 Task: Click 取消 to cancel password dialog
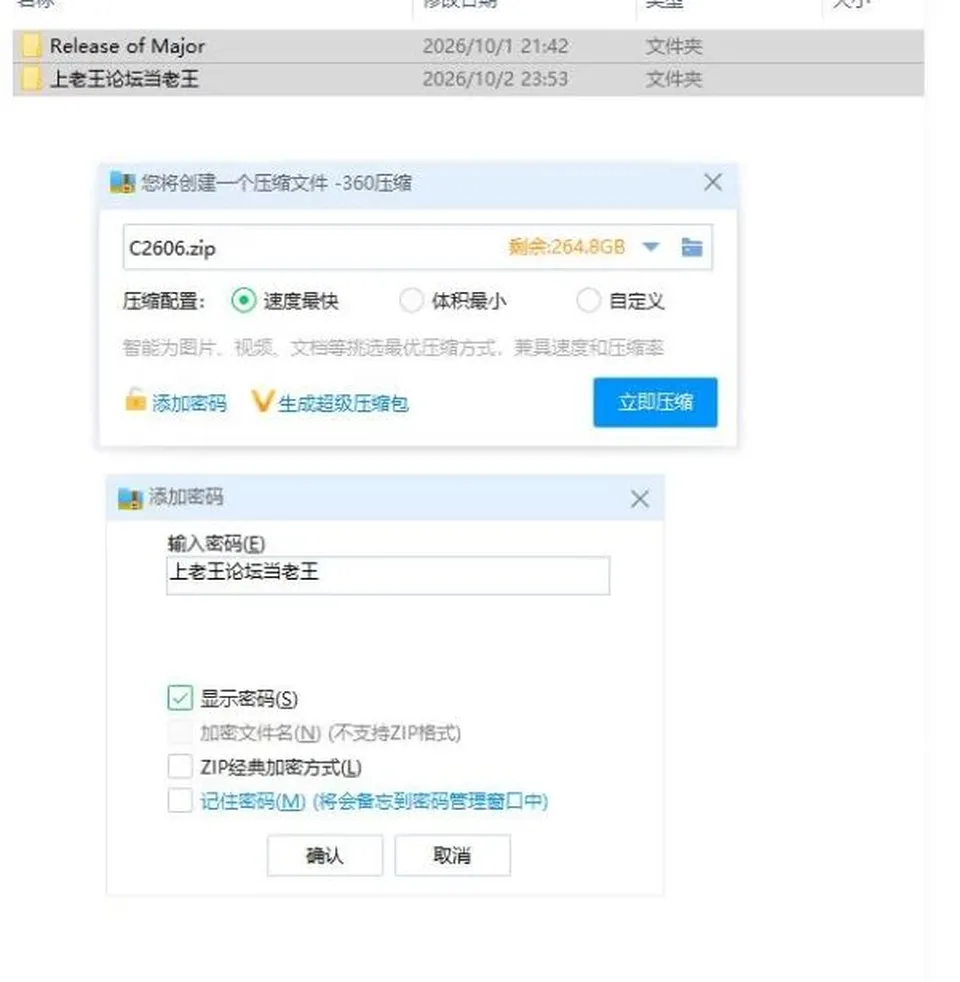tap(452, 855)
